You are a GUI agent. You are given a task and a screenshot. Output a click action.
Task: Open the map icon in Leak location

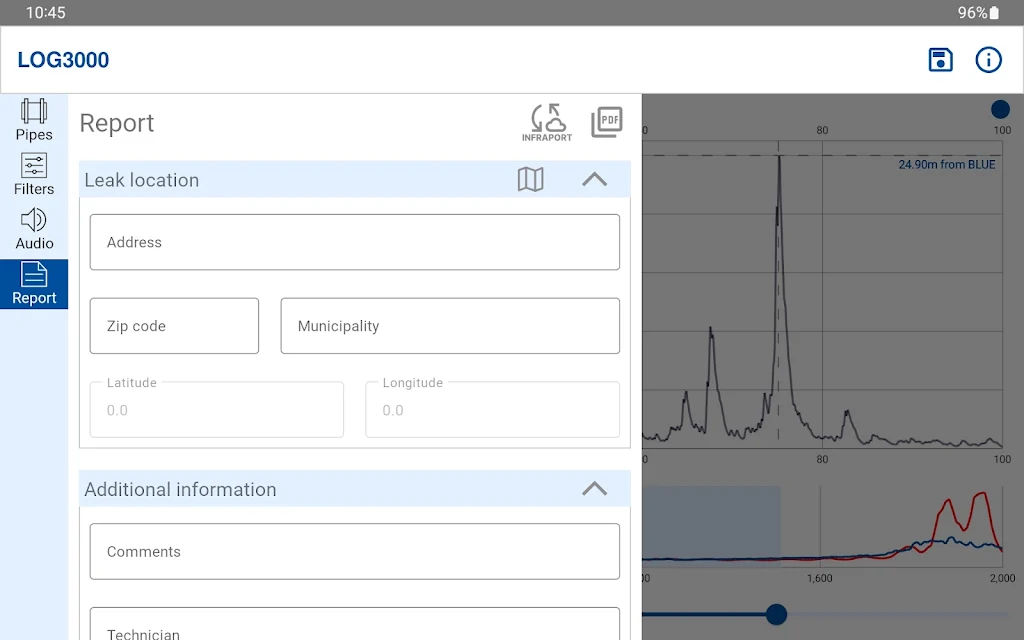(530, 179)
